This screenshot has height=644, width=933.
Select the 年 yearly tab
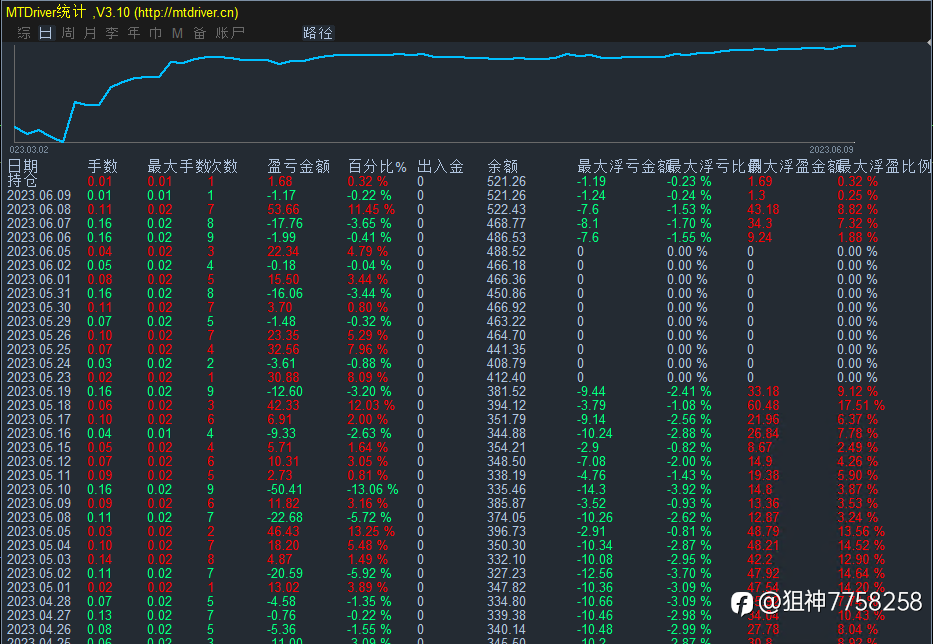pos(134,33)
